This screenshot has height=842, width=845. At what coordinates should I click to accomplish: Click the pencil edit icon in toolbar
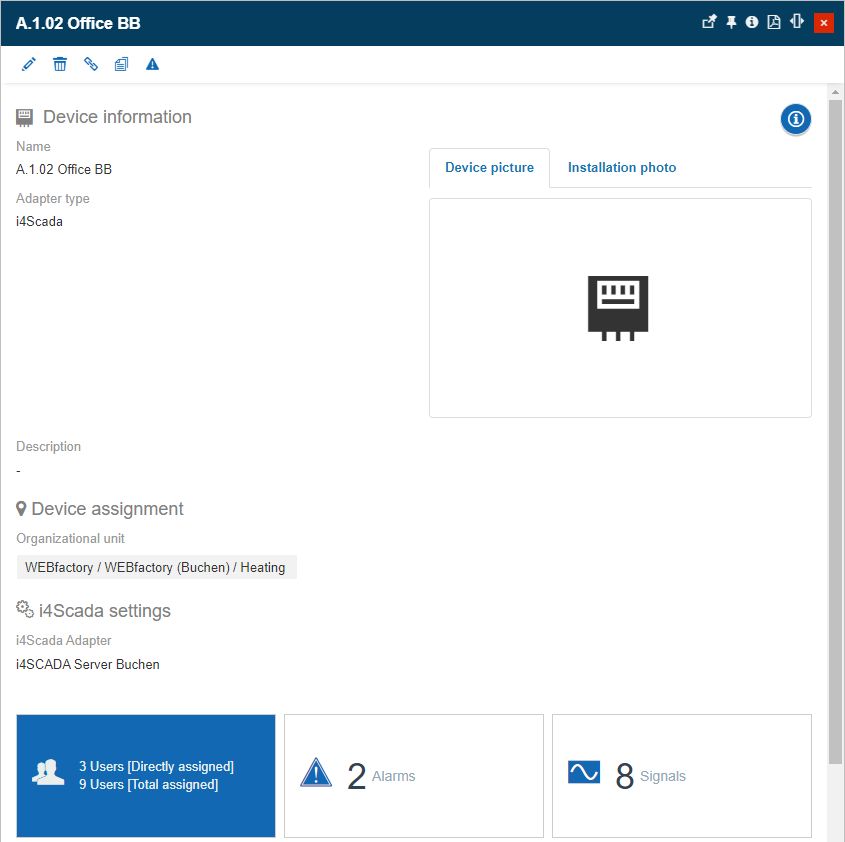(29, 64)
